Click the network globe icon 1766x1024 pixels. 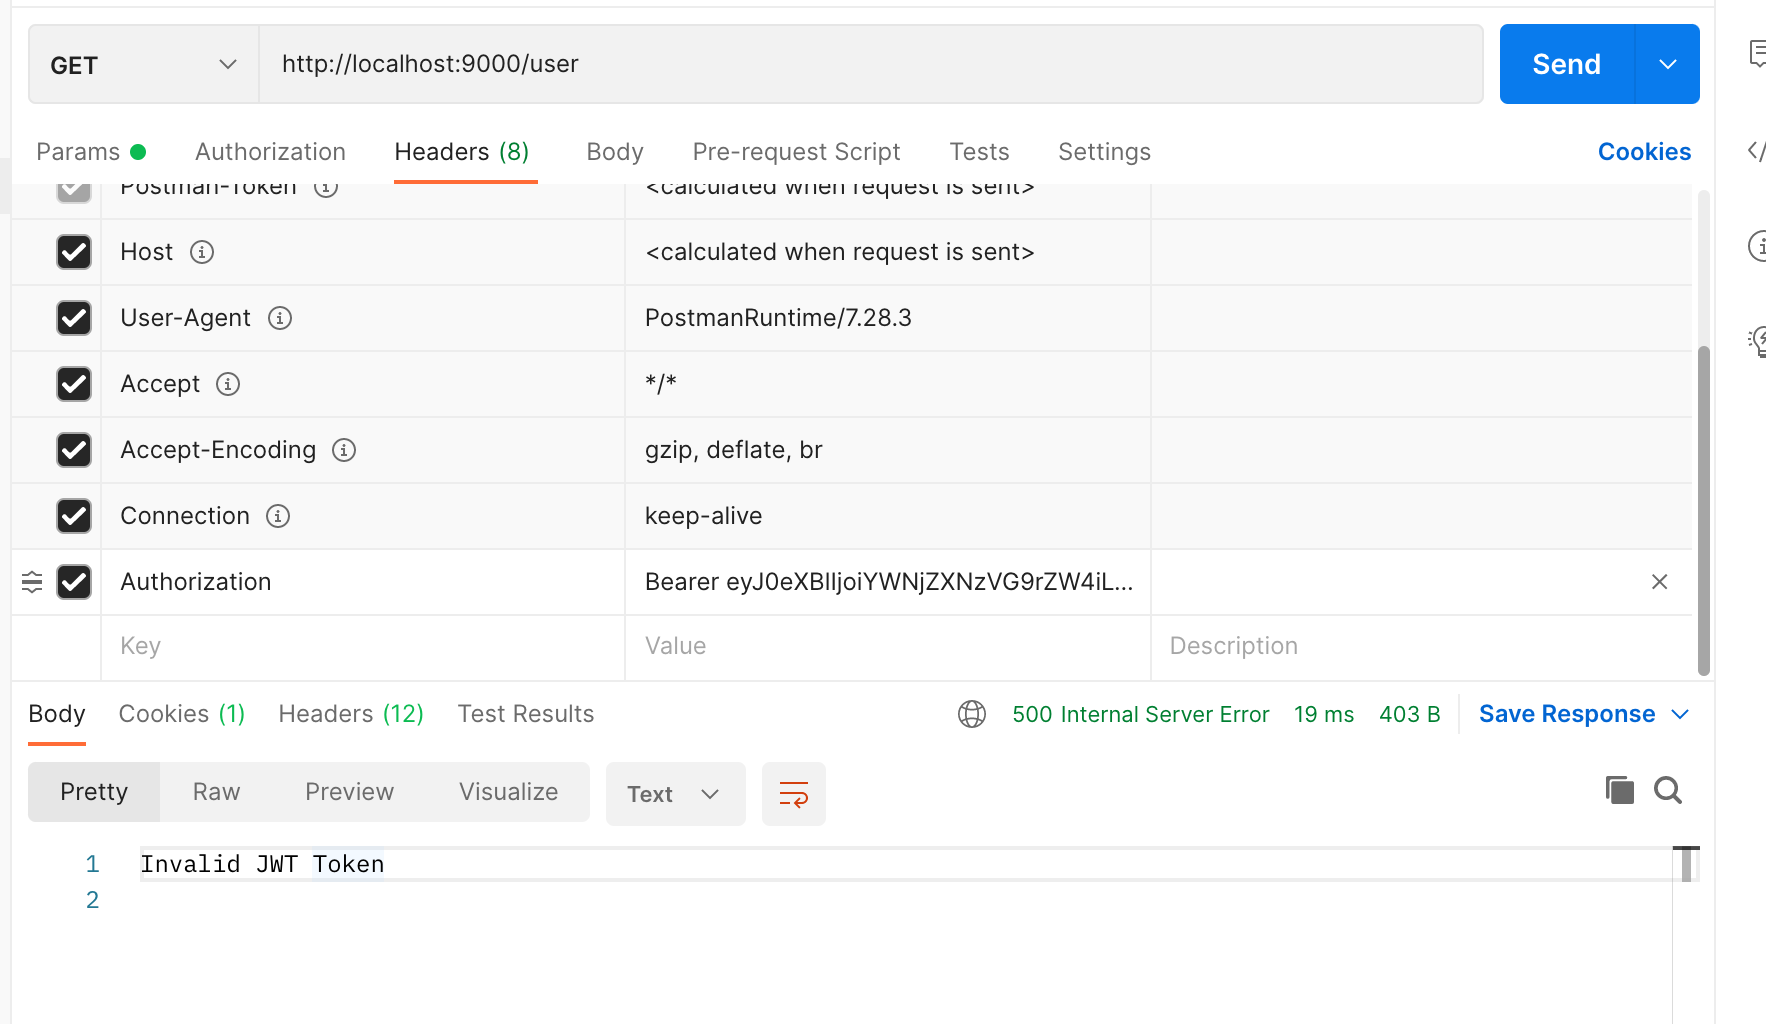tap(972, 714)
